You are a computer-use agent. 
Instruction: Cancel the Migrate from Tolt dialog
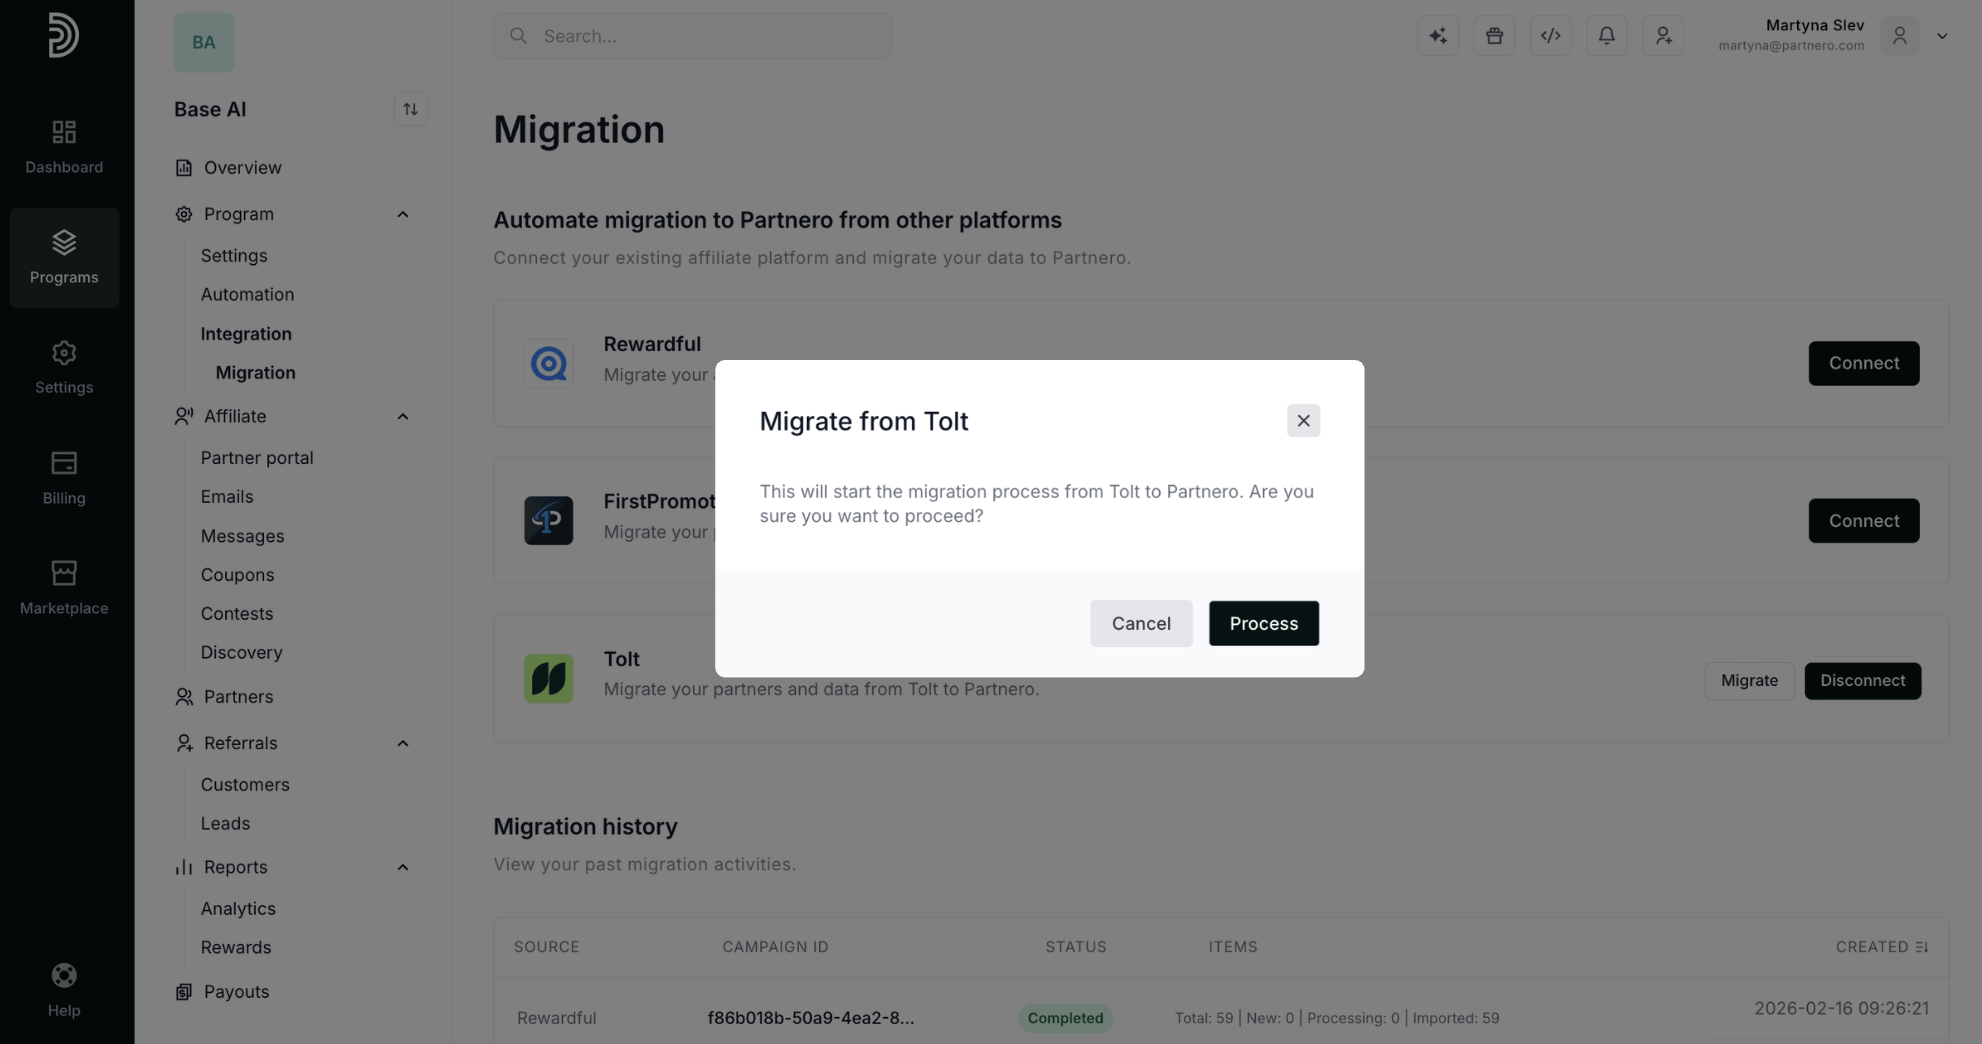(x=1141, y=623)
